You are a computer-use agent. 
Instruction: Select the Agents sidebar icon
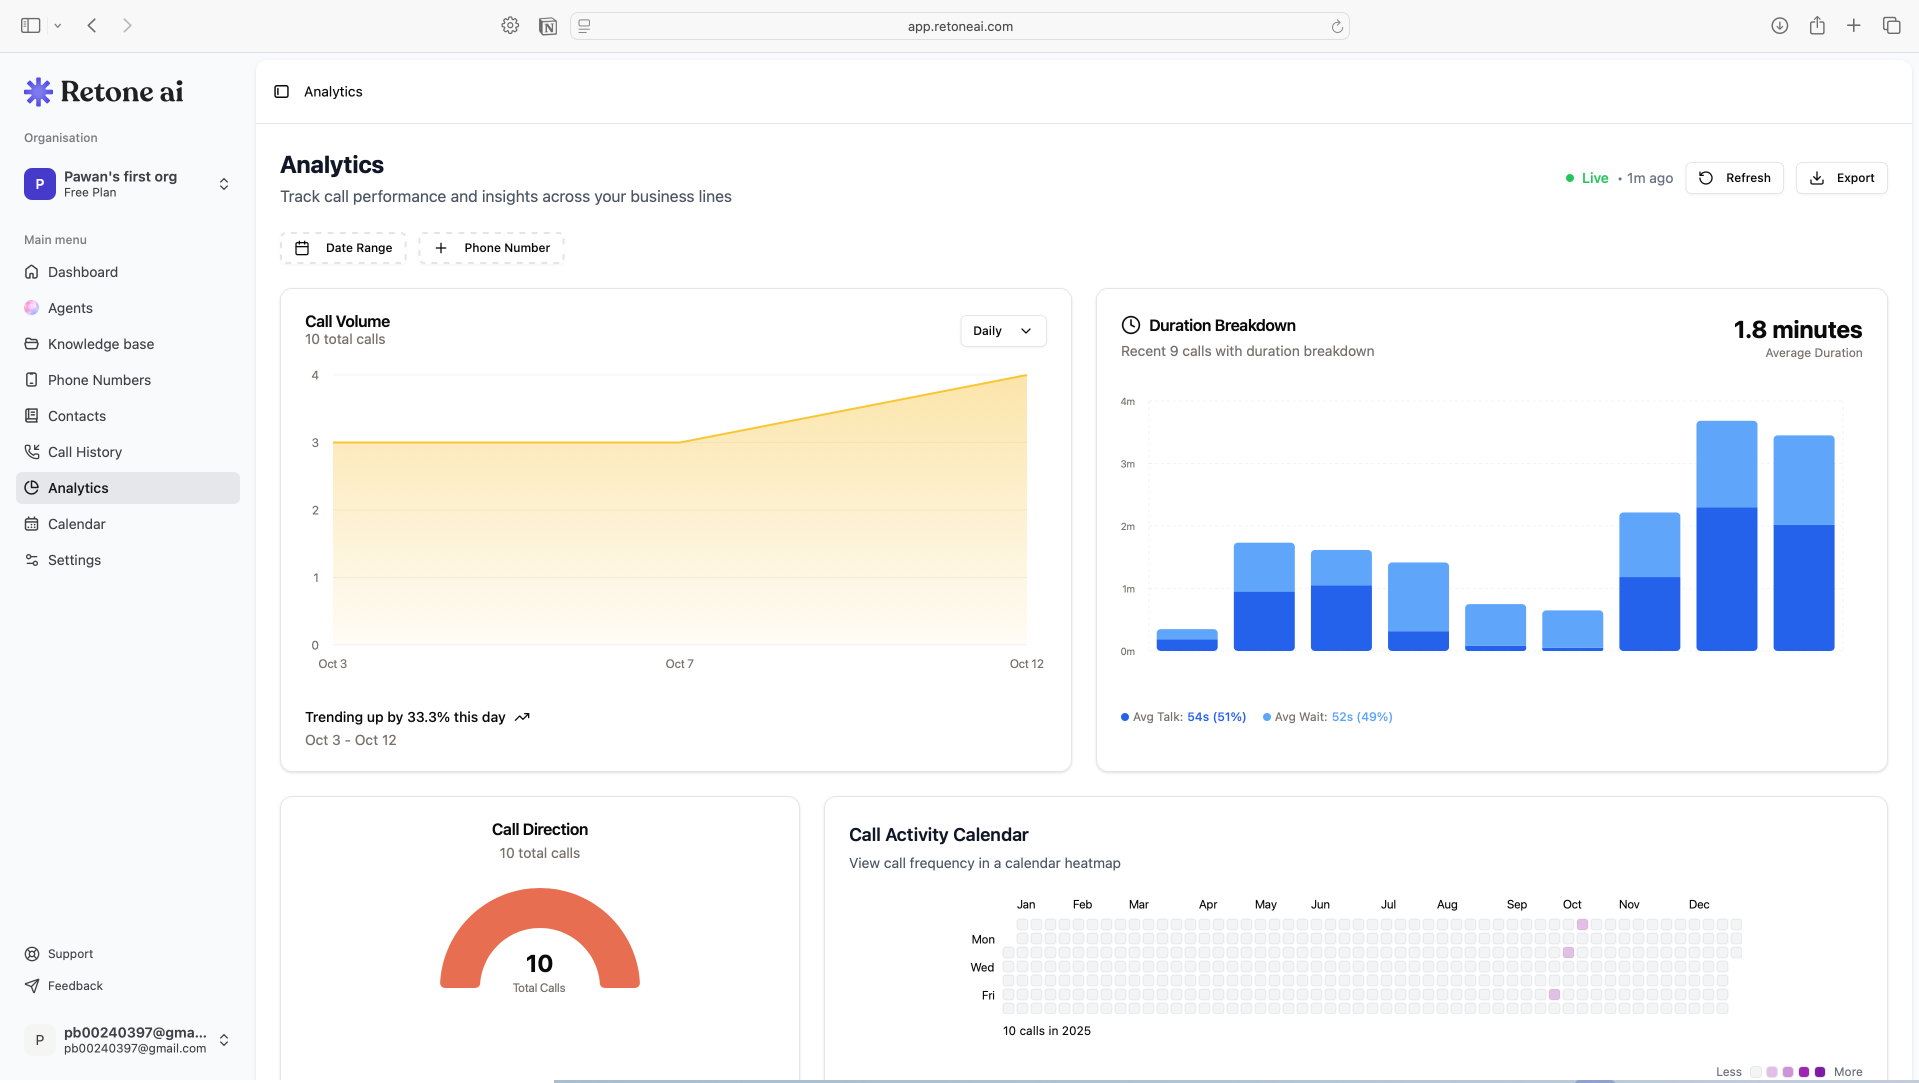(x=31, y=307)
